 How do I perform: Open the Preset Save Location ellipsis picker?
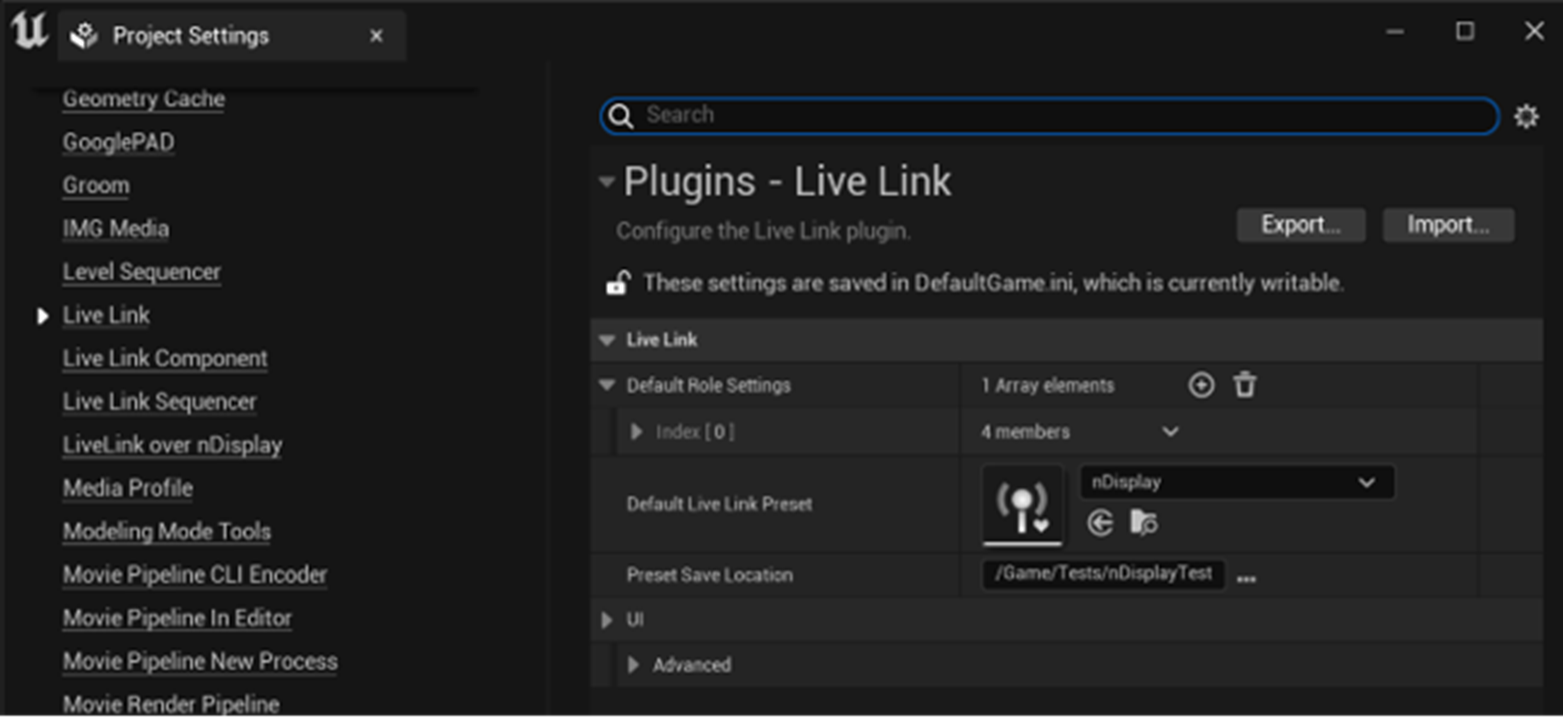1246,577
